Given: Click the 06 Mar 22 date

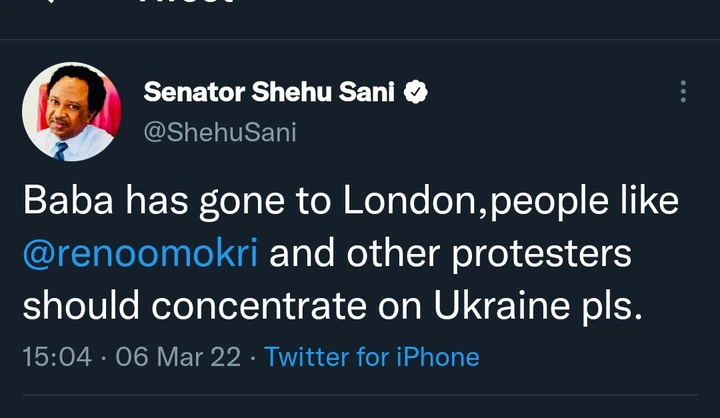Looking at the screenshot, I should point(178,356).
